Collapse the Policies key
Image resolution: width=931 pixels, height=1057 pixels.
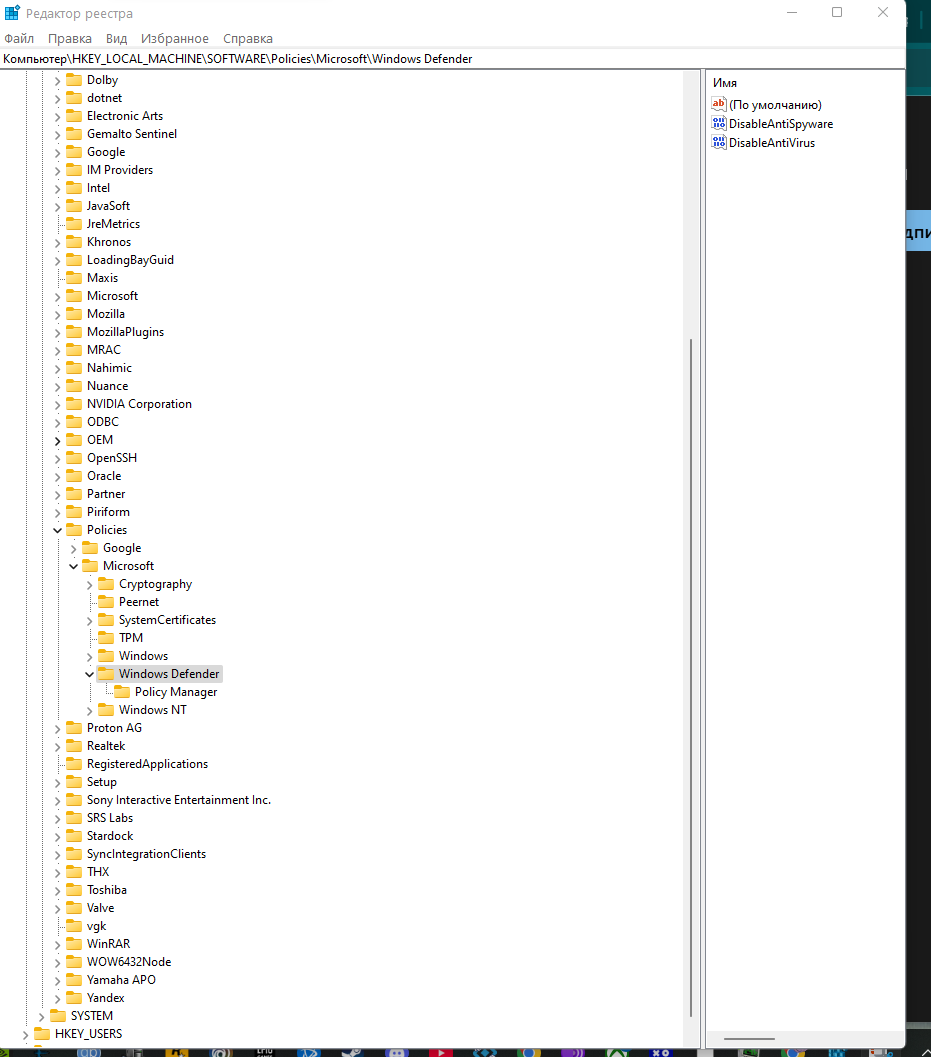coord(57,530)
